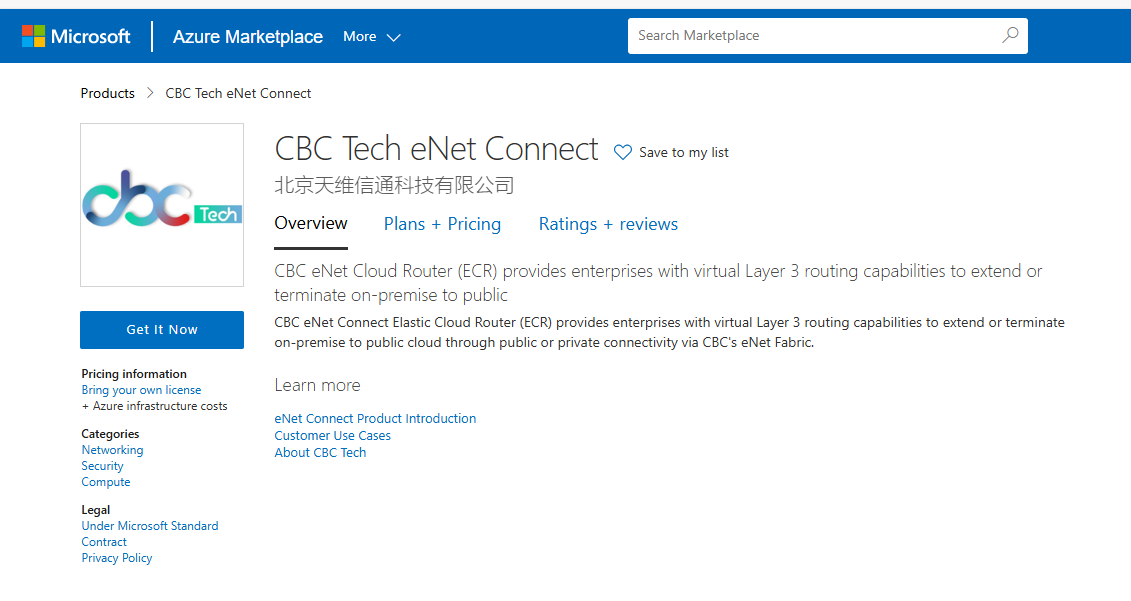Expand the More menu
The height and width of the screenshot is (601, 1131).
(x=359, y=35)
